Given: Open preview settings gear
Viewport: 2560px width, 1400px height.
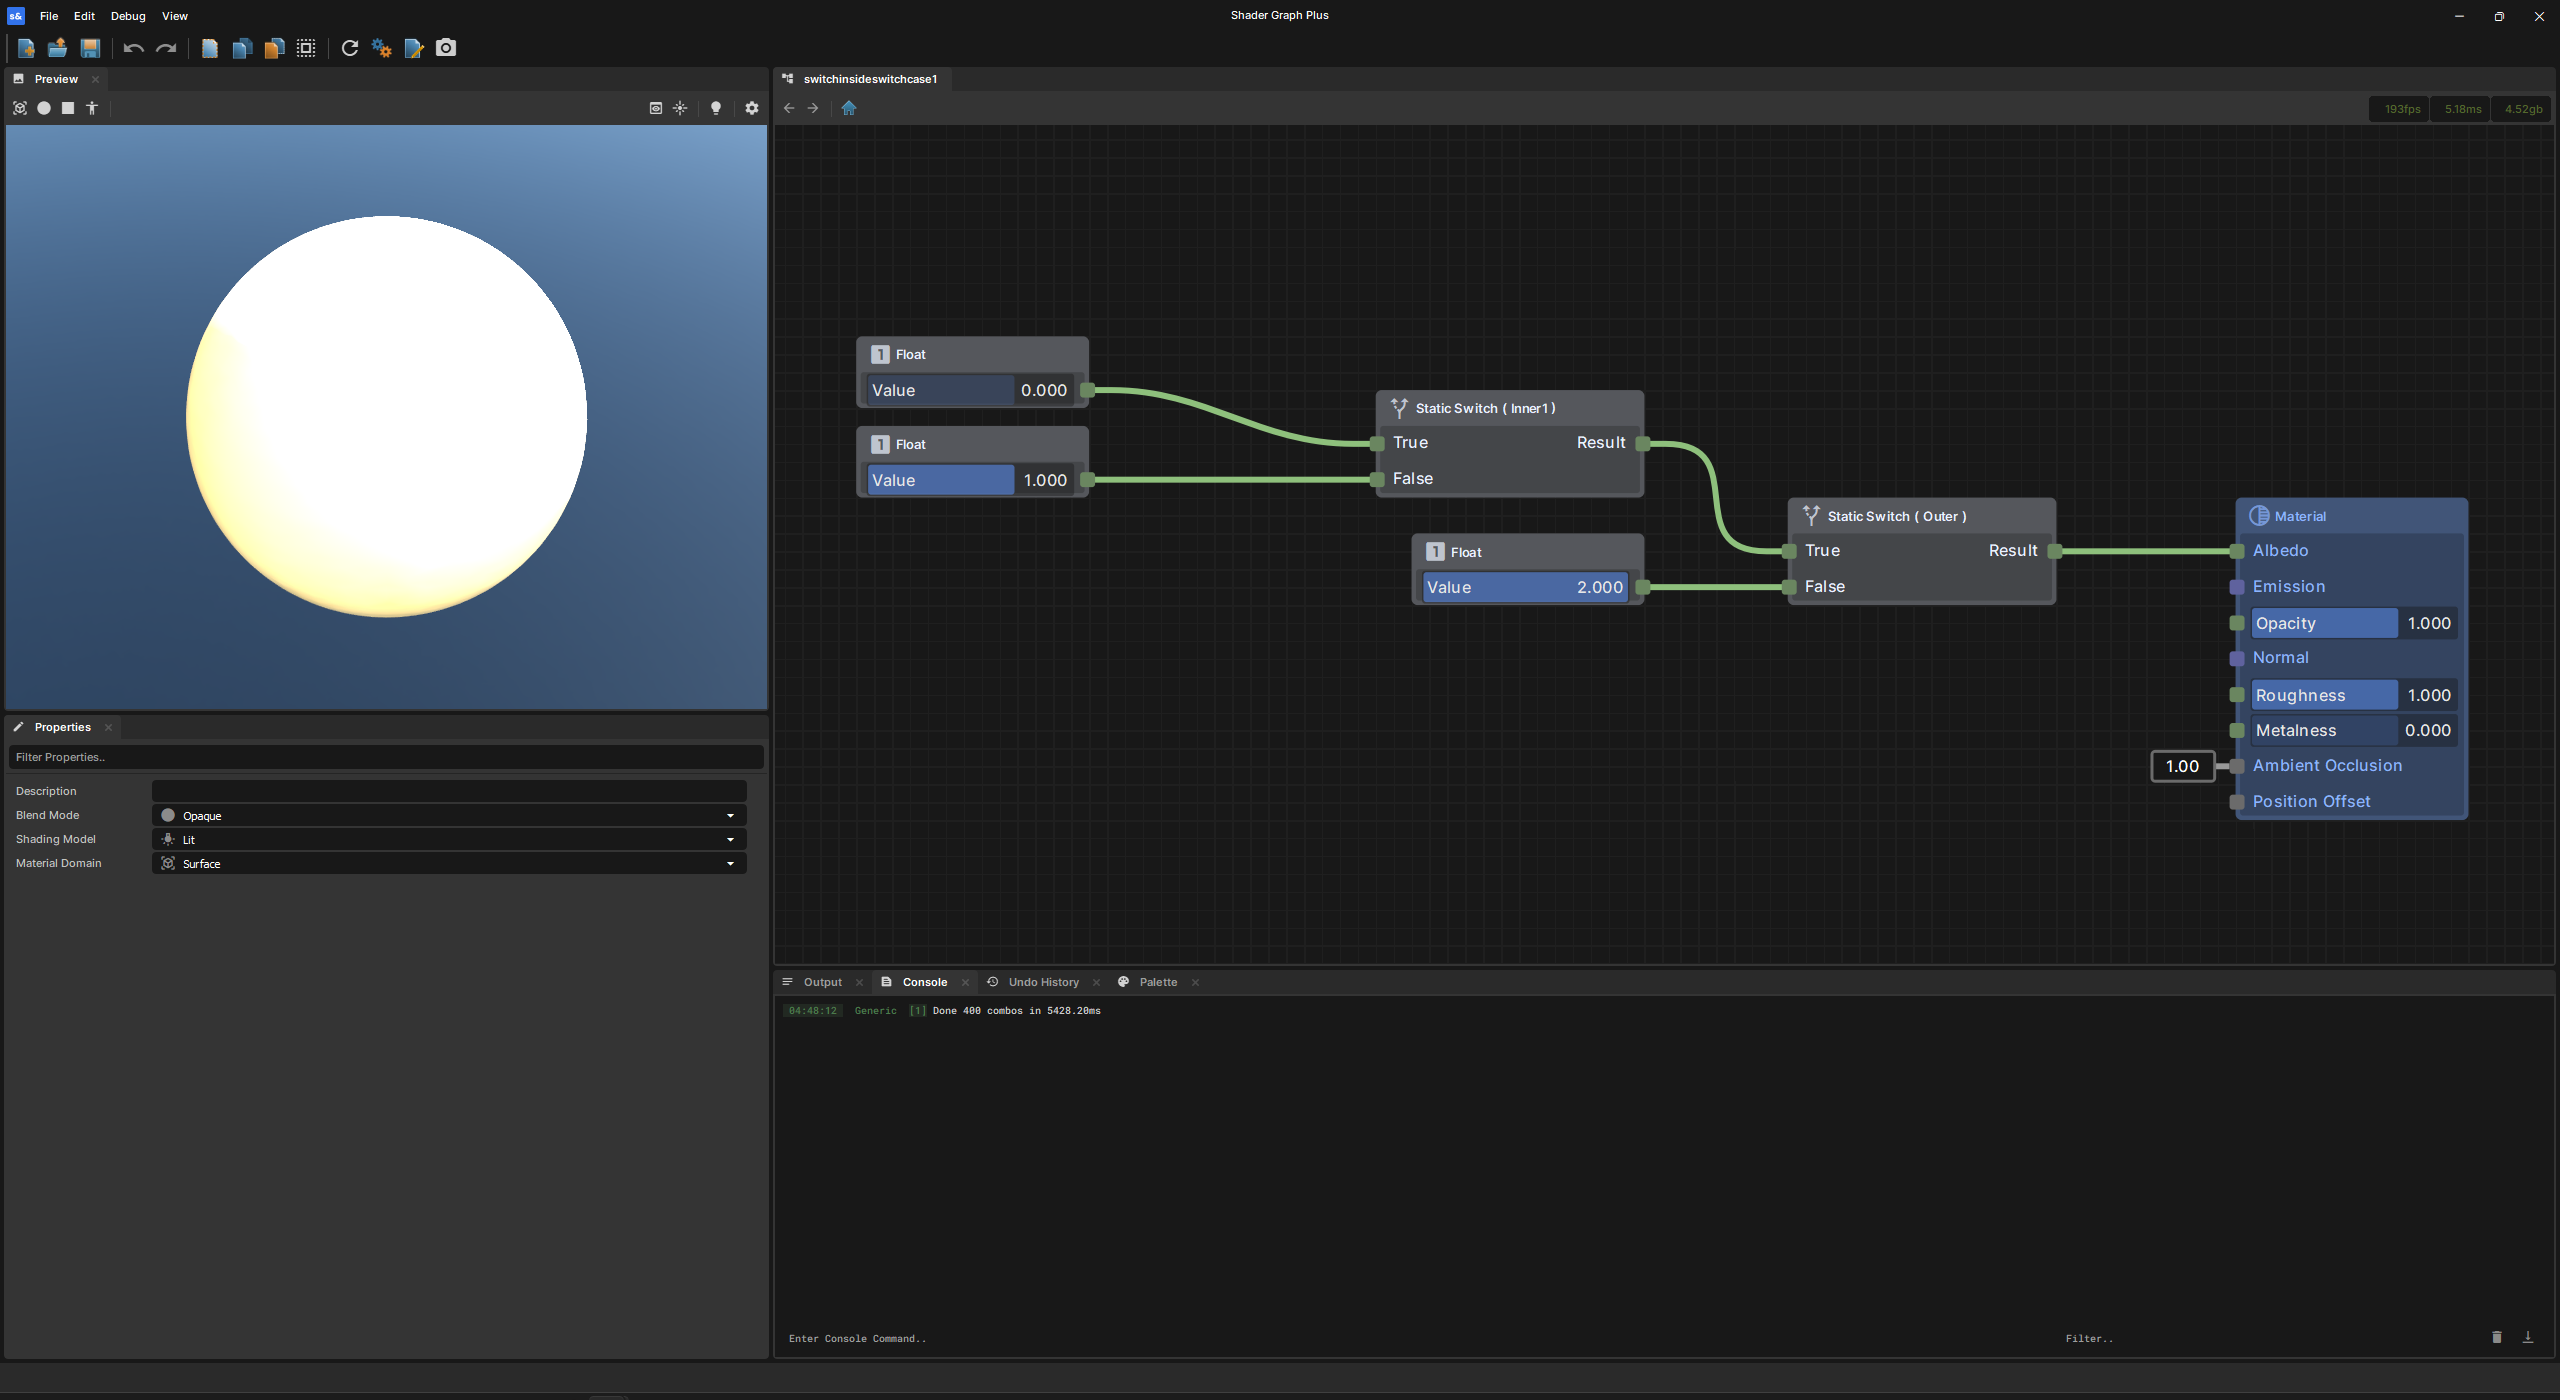Looking at the screenshot, I should (752, 108).
